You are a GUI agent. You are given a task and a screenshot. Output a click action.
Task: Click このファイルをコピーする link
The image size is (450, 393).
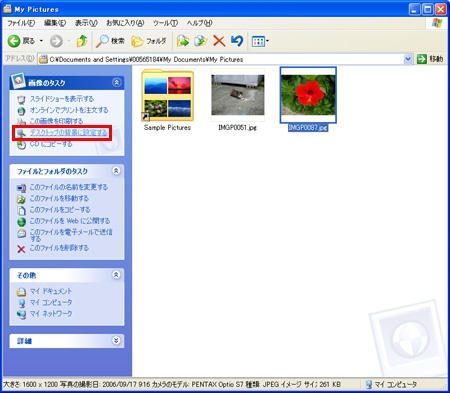click(60, 210)
